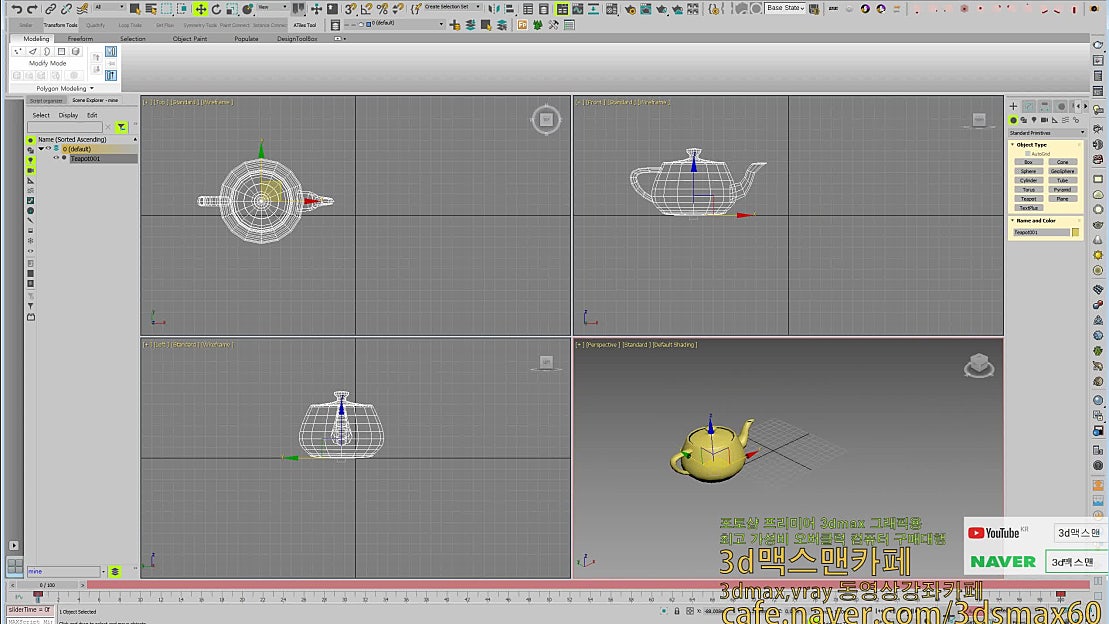Enable the AutoGrid checkbox

tap(1025, 153)
